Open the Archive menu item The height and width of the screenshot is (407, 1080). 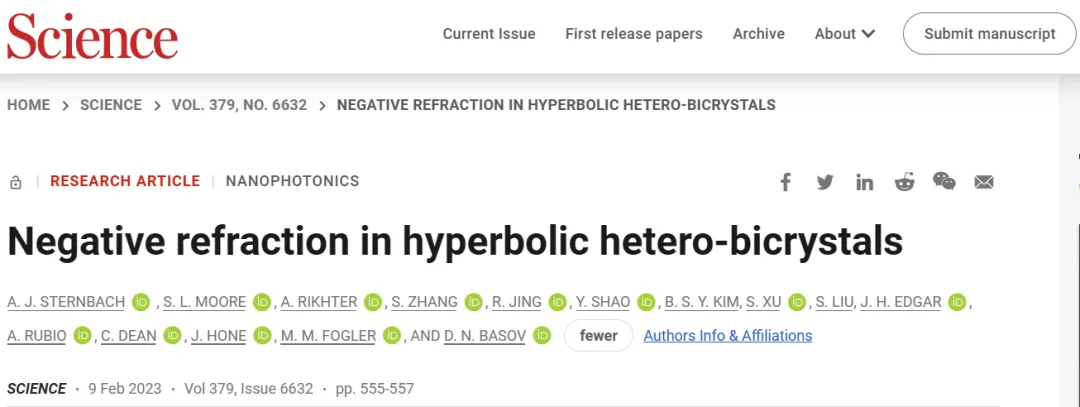tap(758, 34)
